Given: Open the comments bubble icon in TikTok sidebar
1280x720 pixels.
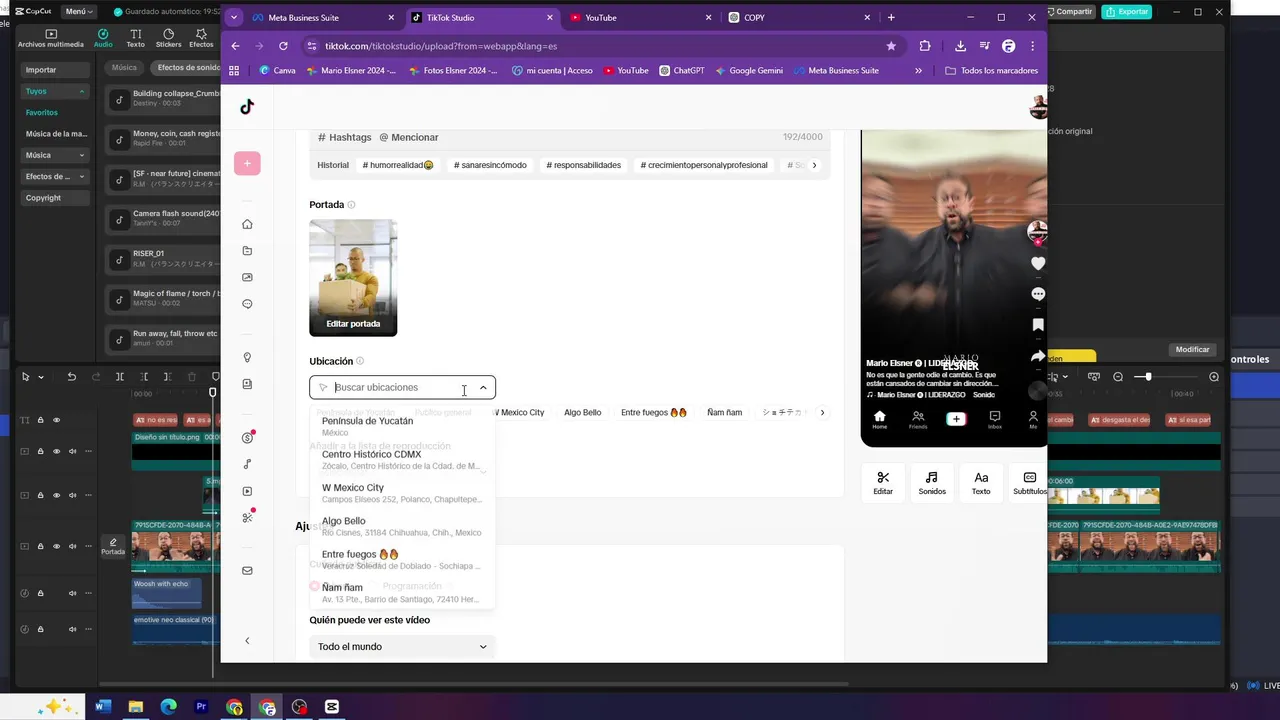Looking at the screenshot, I should pos(247,304).
